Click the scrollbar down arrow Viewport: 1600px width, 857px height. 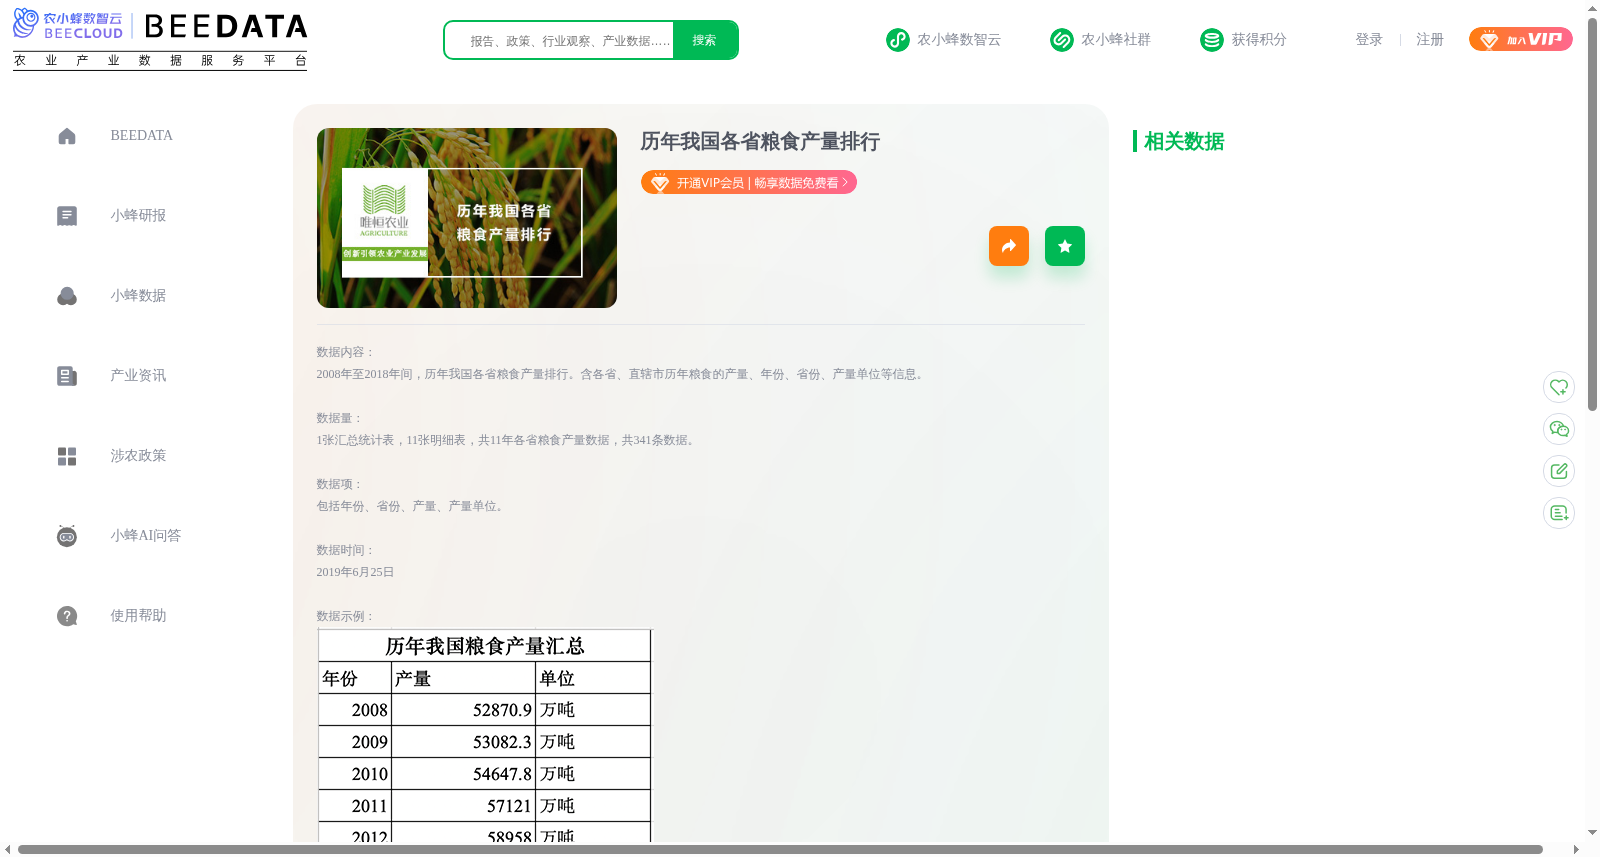click(1592, 832)
